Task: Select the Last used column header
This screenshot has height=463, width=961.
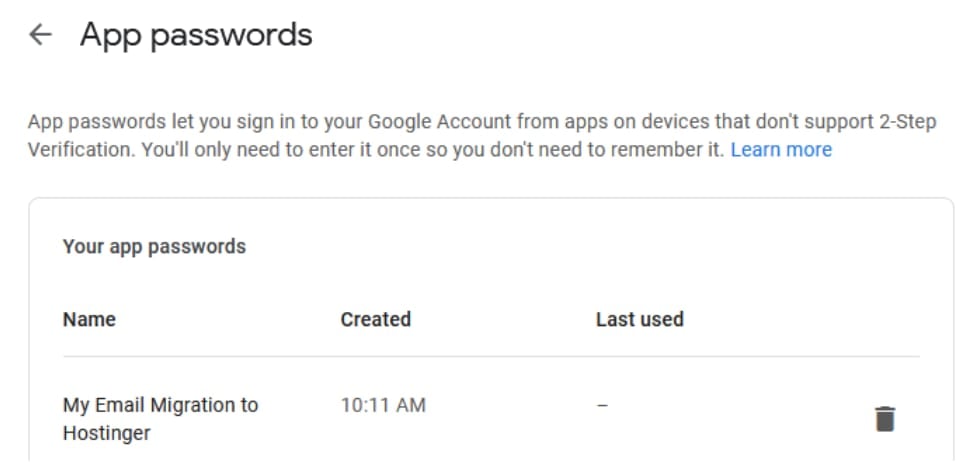Action: (639, 320)
